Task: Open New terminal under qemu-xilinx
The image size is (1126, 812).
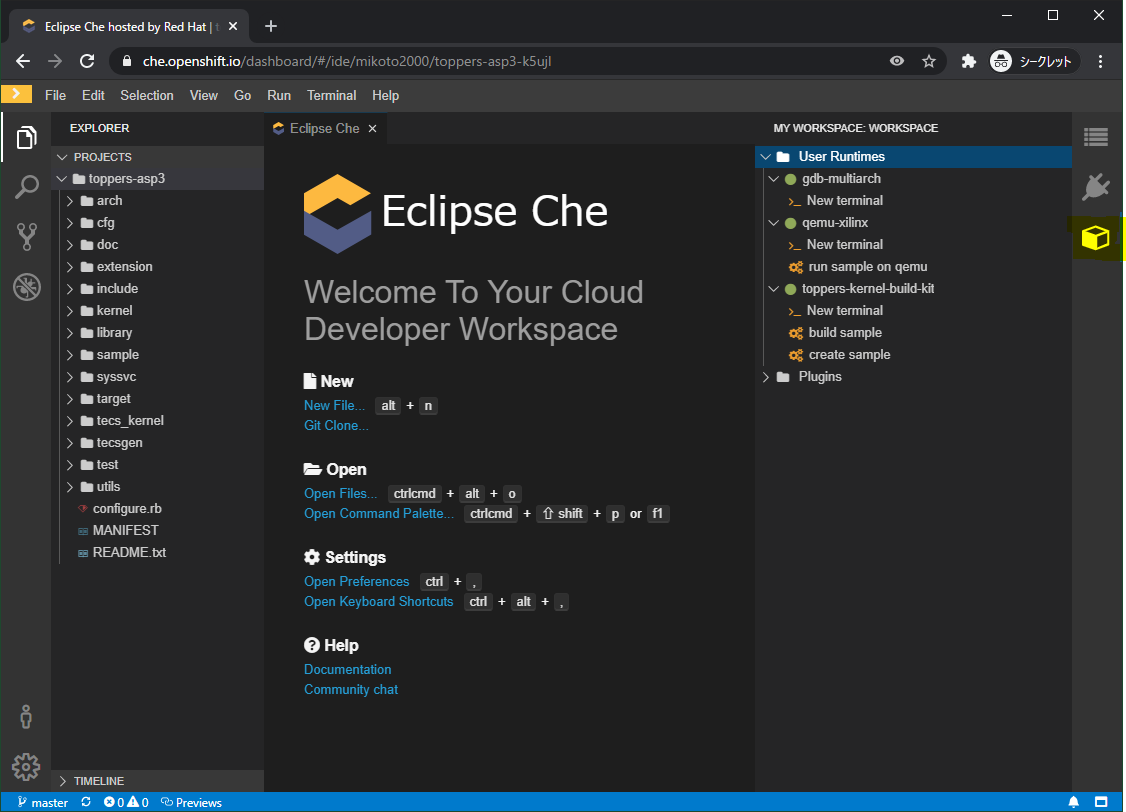Action: (x=844, y=244)
